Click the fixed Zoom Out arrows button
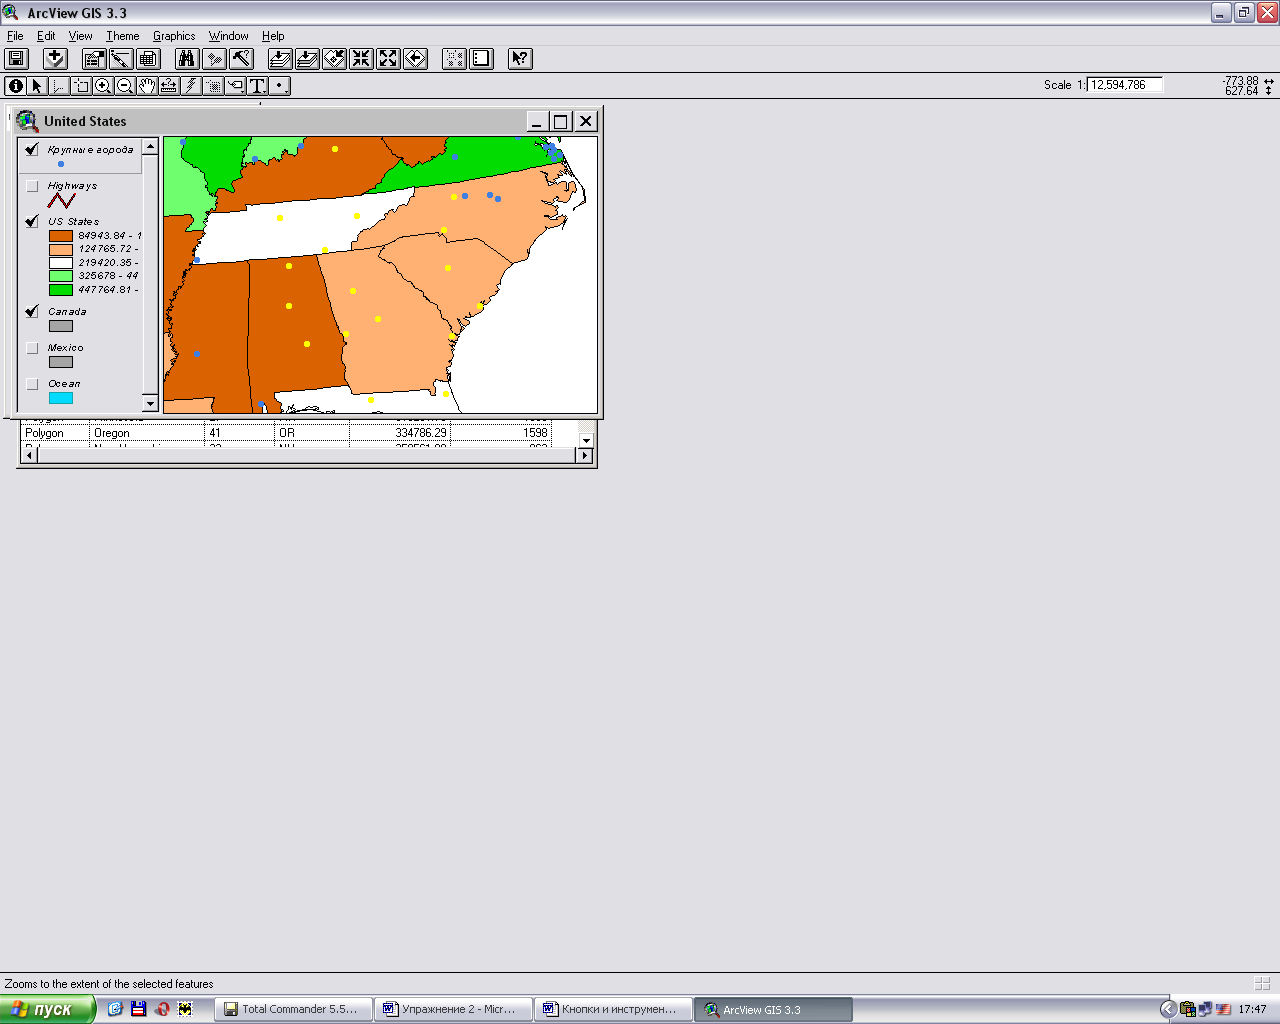This screenshot has width=1280, height=1024. [x=389, y=59]
